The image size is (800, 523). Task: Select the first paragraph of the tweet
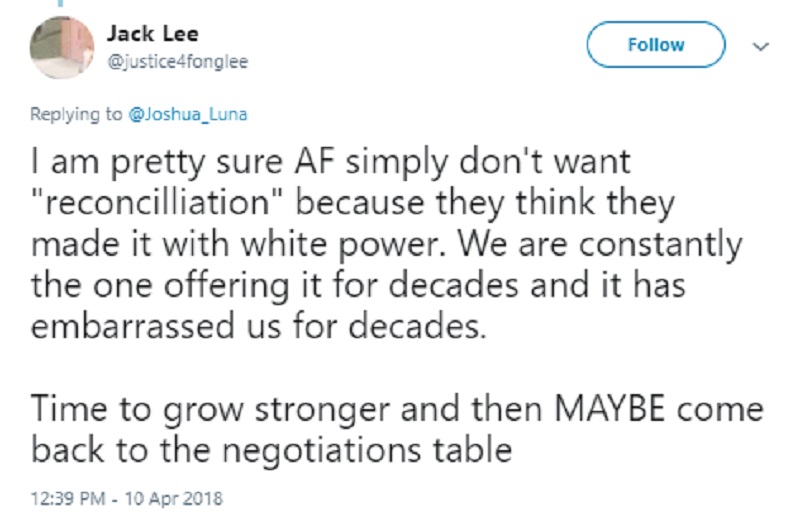pos(387,244)
